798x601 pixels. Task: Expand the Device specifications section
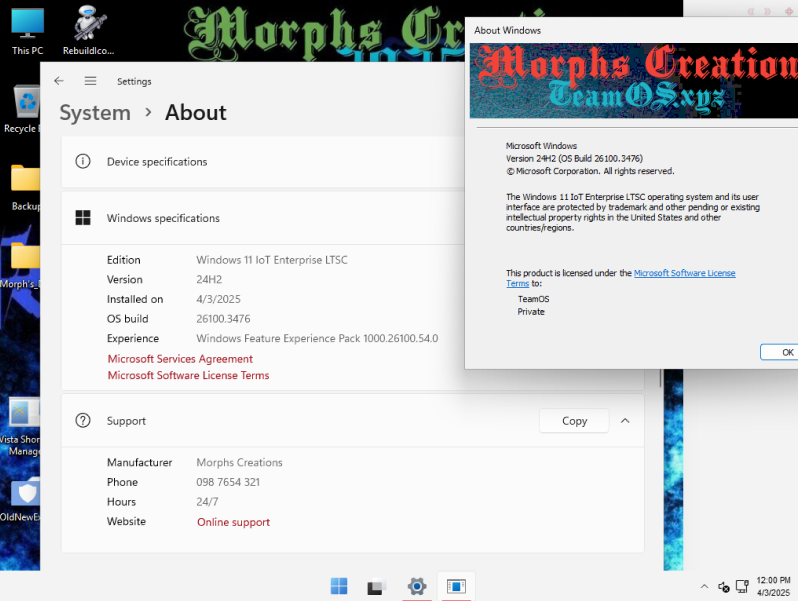(263, 162)
